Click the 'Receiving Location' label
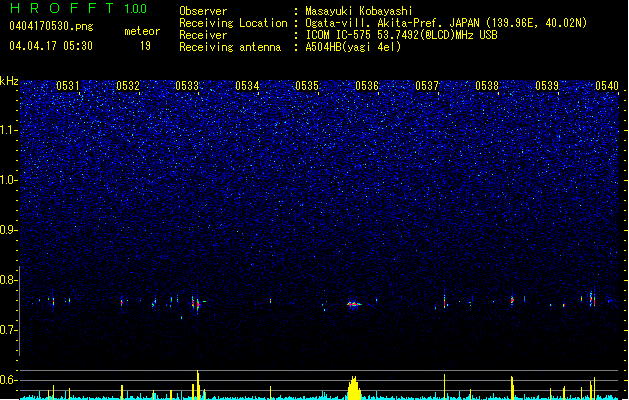The width and height of the screenshot is (629, 400). pos(233,23)
